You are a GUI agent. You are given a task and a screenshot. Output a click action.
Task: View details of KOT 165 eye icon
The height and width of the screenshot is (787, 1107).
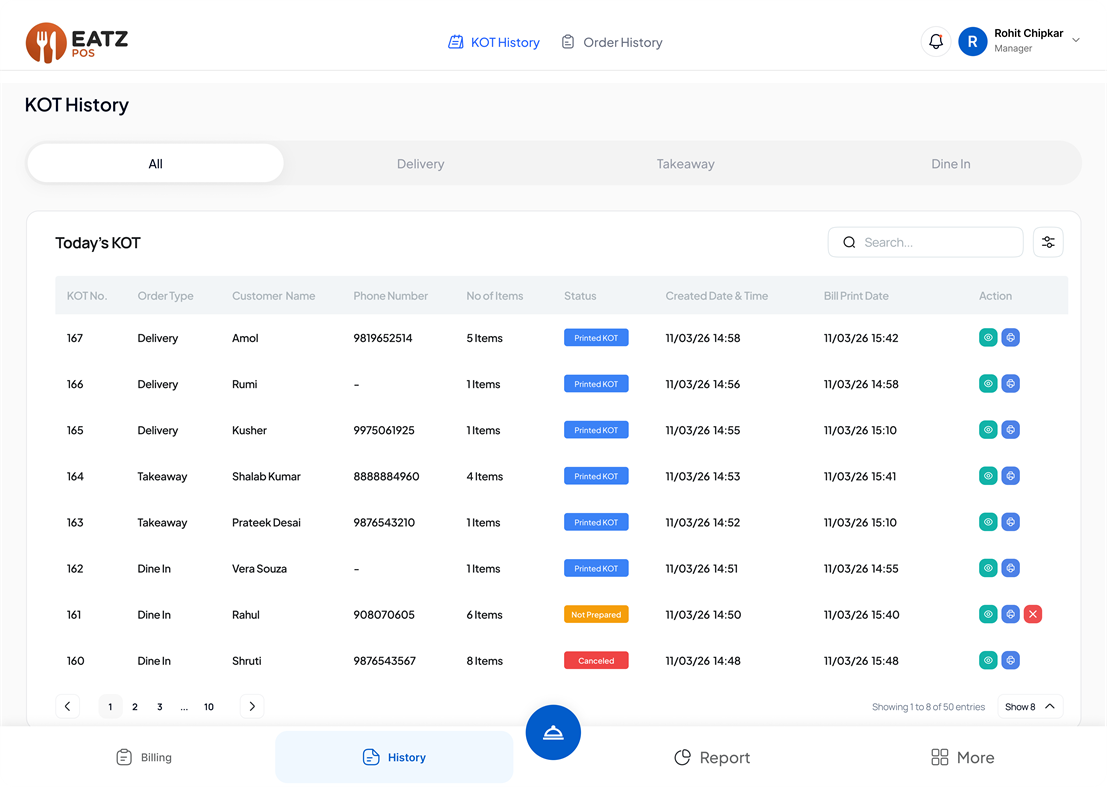coord(988,430)
